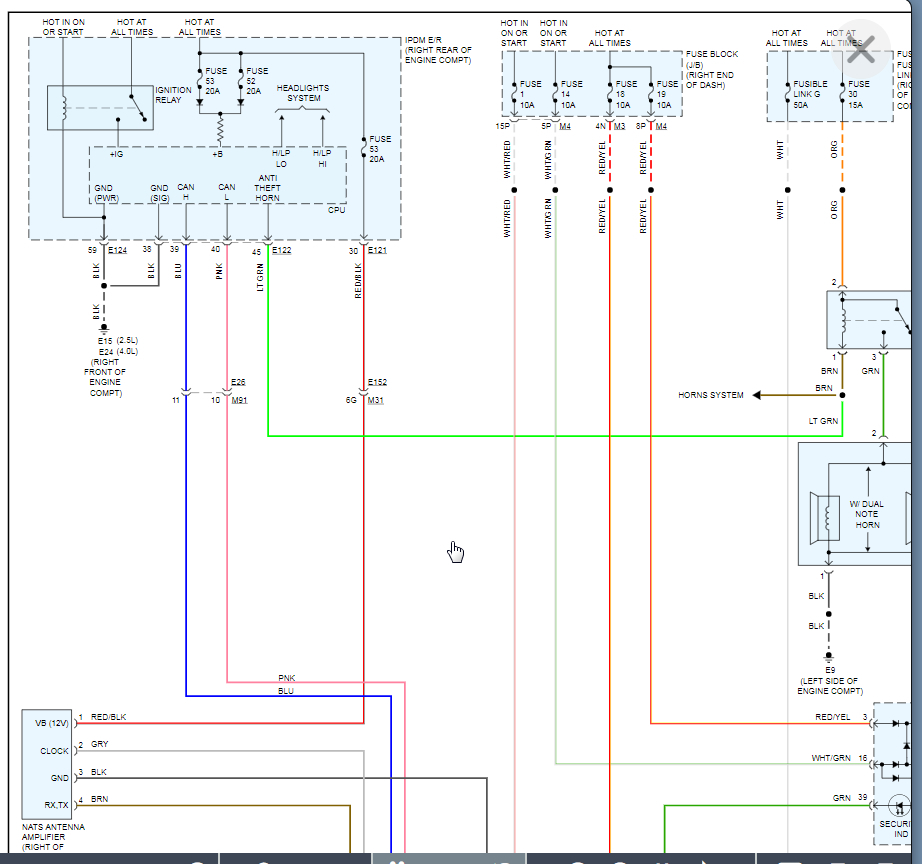The image size is (922, 864).
Task: Open the E122 connector link
Action: point(282,250)
